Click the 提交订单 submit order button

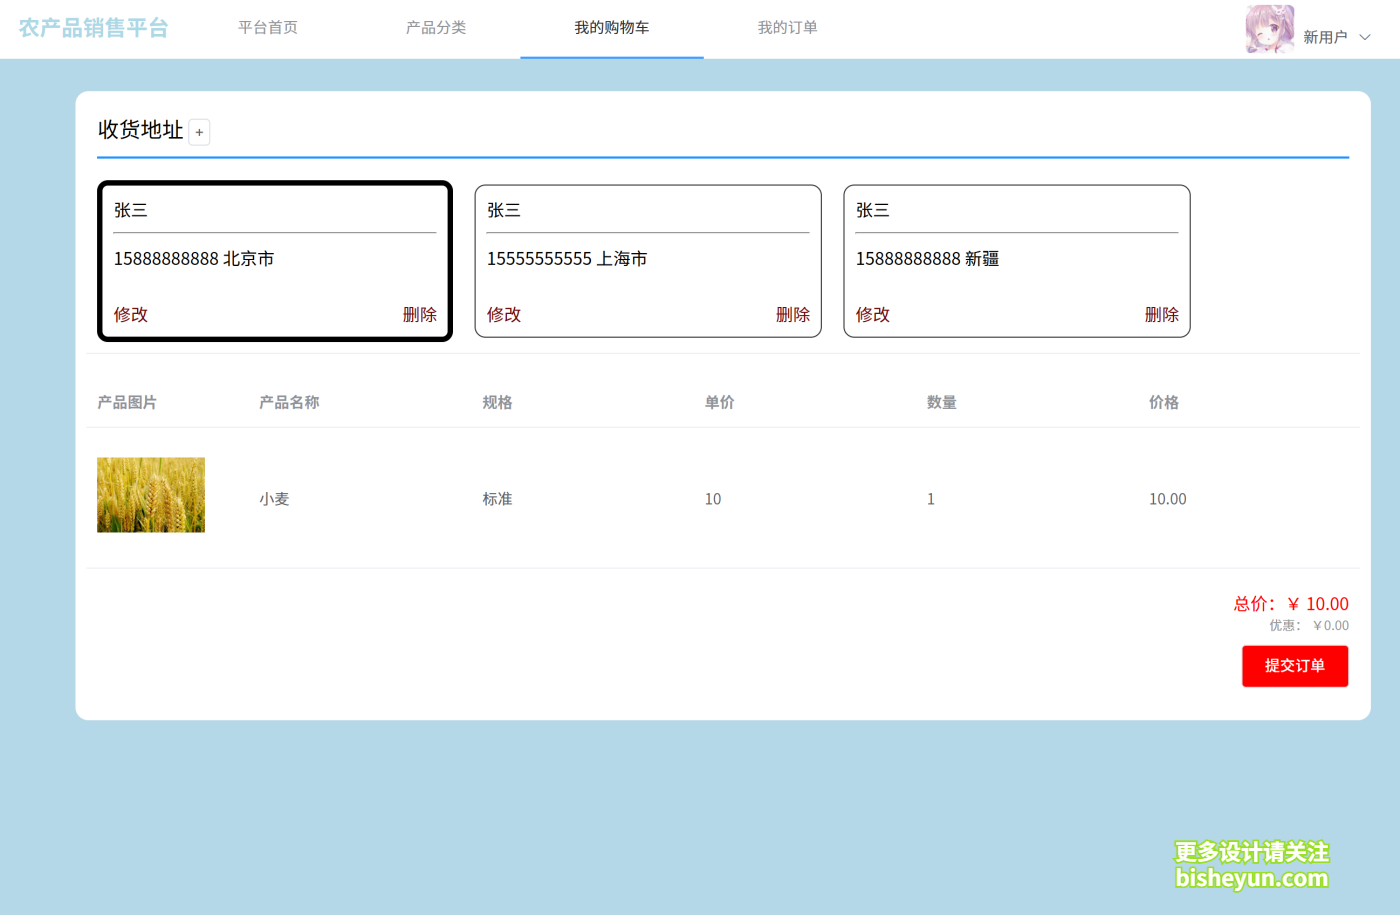click(1295, 666)
